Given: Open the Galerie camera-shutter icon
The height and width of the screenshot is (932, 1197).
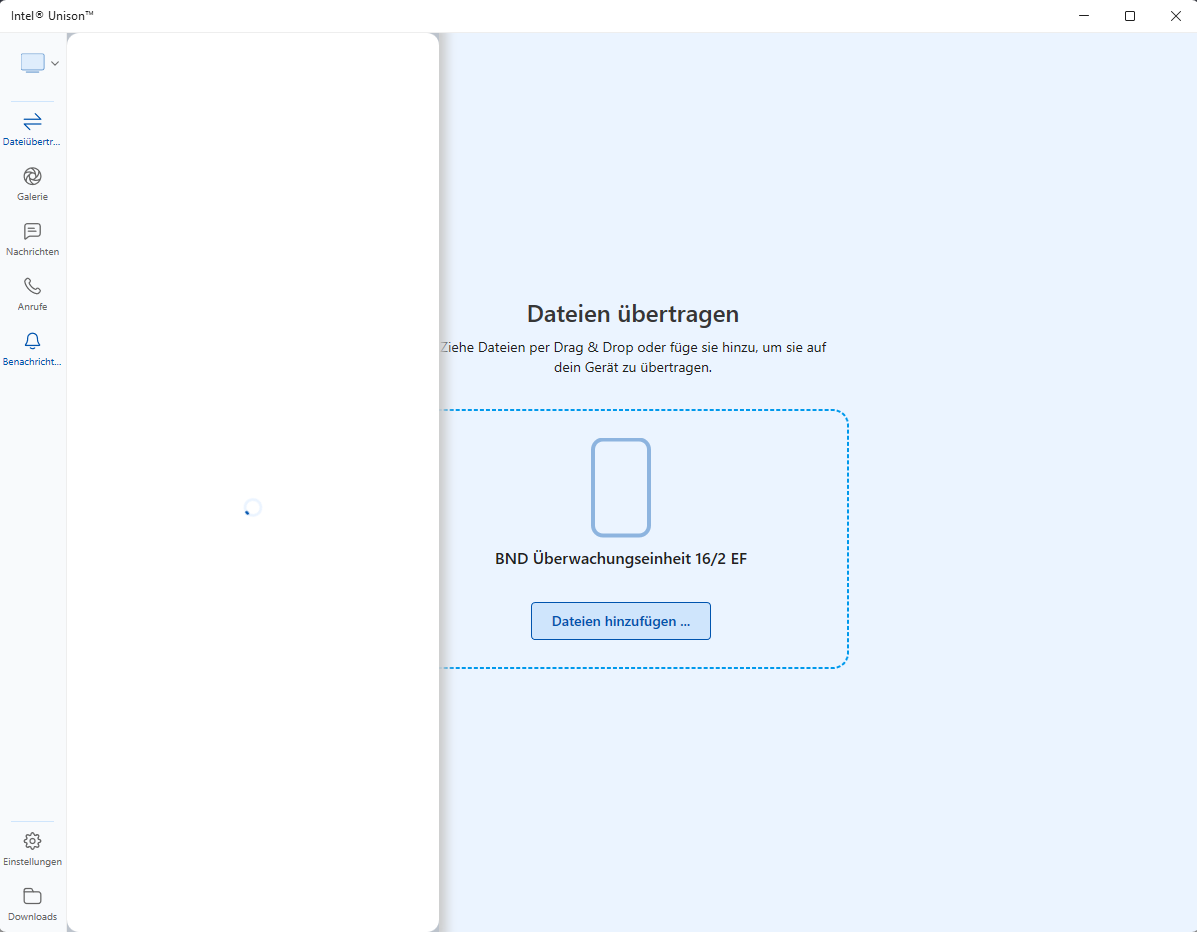Looking at the screenshot, I should [x=31, y=178].
